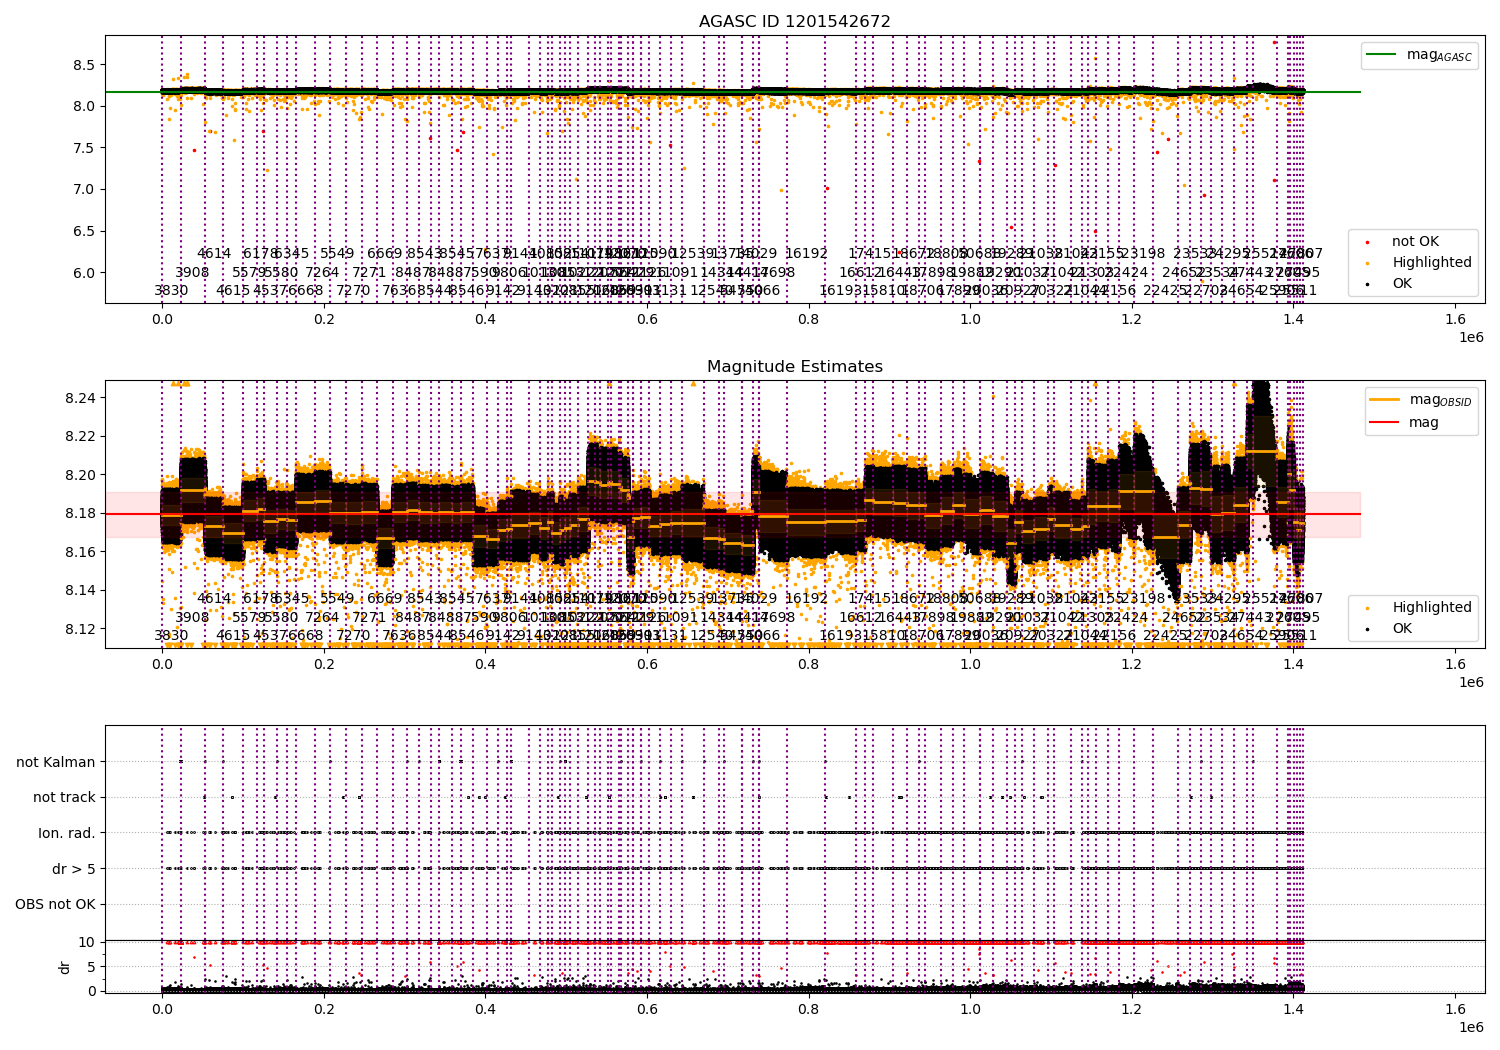The width and height of the screenshot is (1500, 1050).
Task: Click the 1.6 x-axis tick under the top plot
Action: [1455, 320]
